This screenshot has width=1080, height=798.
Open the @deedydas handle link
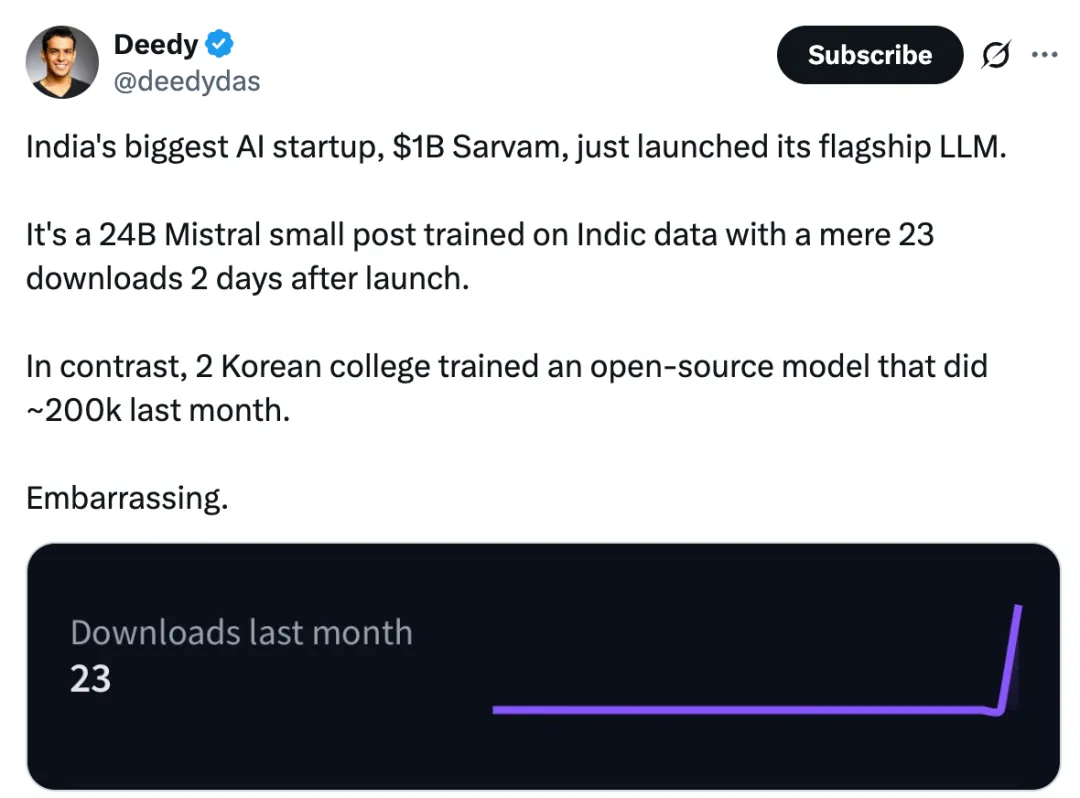(187, 81)
